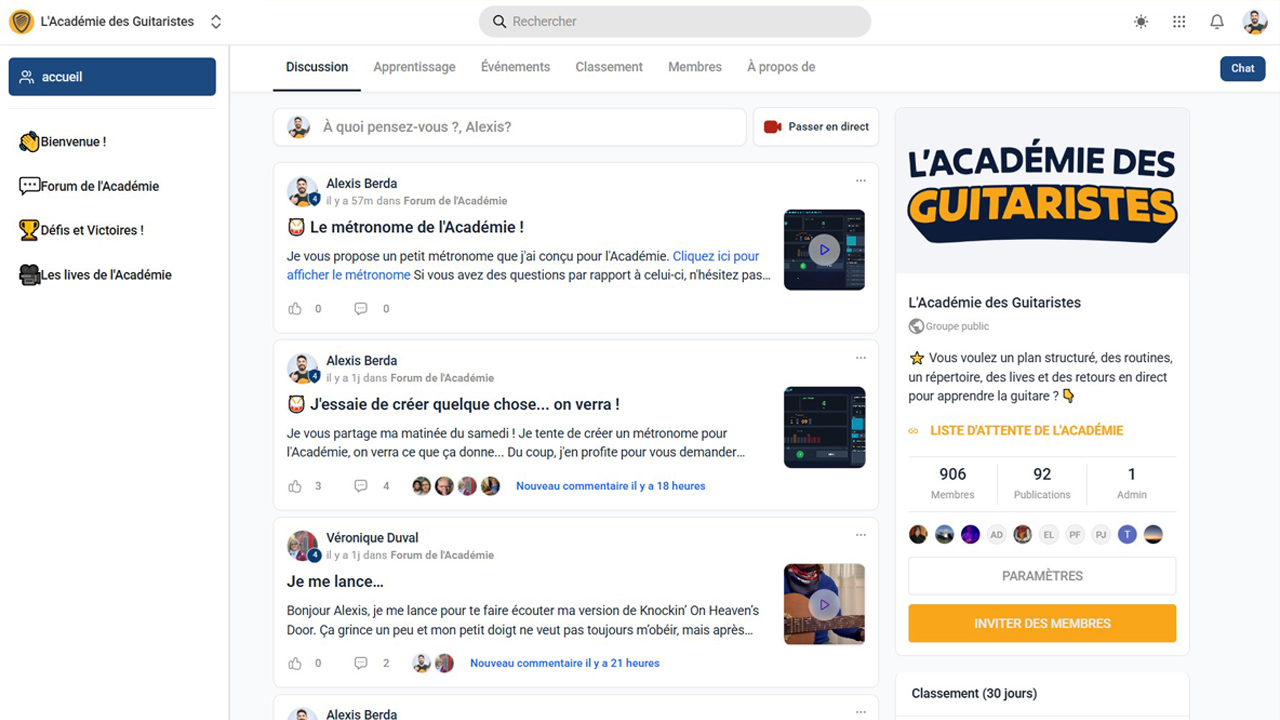This screenshot has width=1280, height=720.
Task: Play the video thumbnail in Je me lance post
Action: (x=824, y=604)
